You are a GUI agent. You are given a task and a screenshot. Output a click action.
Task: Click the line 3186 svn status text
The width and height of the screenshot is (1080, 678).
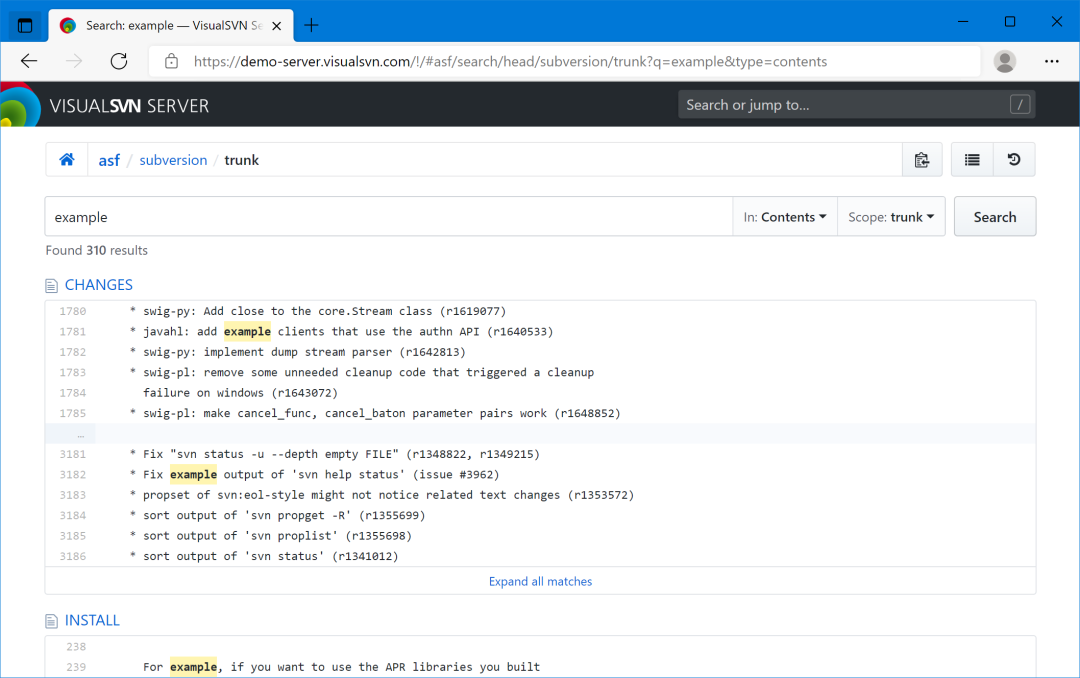[264, 556]
